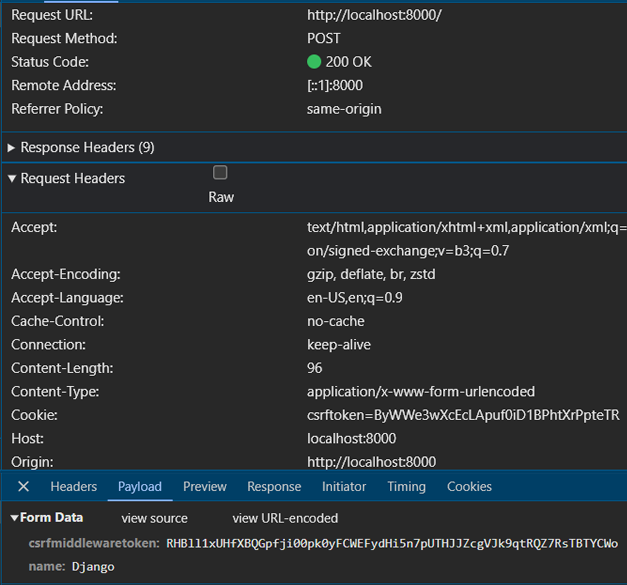Tick the Raw request headers checkbox

coord(220,172)
